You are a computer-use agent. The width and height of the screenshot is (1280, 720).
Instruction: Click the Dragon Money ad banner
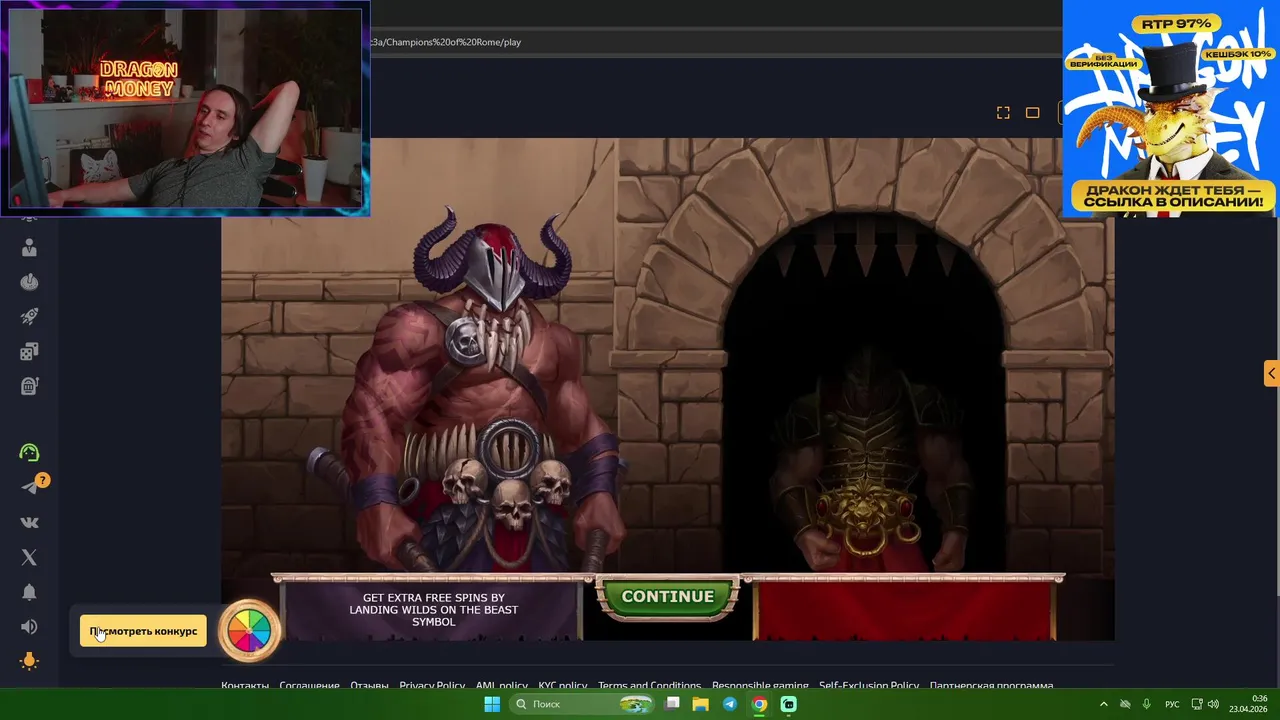[1171, 108]
